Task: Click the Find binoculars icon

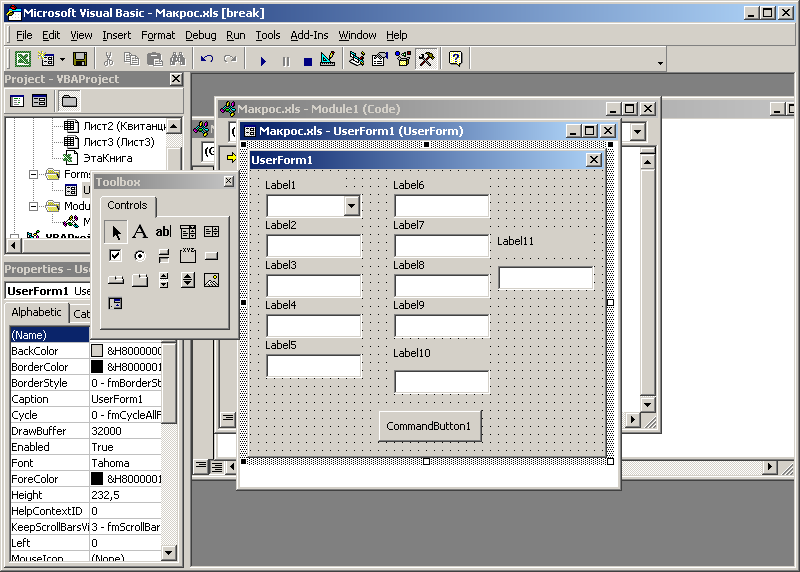Action: click(x=177, y=59)
